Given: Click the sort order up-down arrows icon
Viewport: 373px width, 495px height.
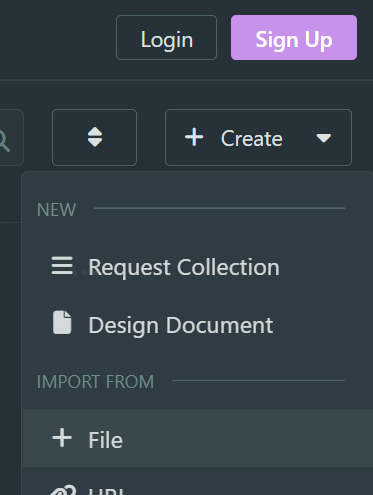Looking at the screenshot, I should 95,137.
